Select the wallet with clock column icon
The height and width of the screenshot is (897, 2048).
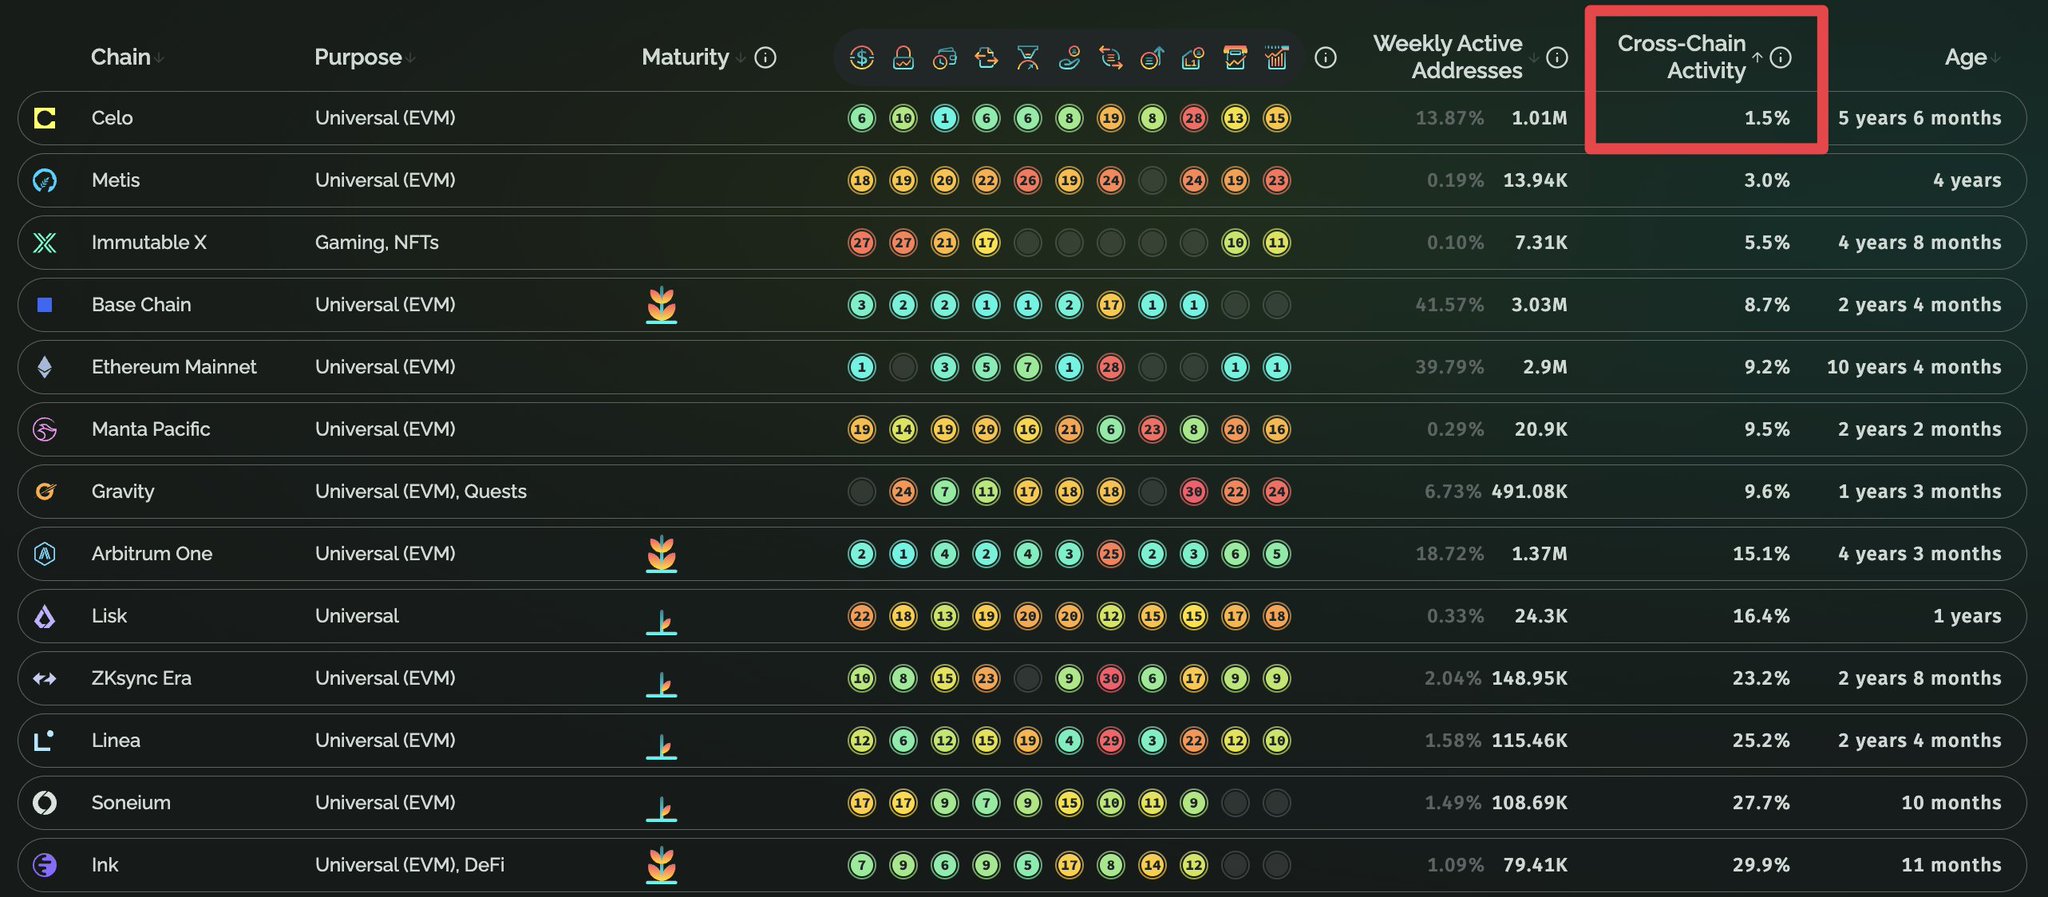945,58
